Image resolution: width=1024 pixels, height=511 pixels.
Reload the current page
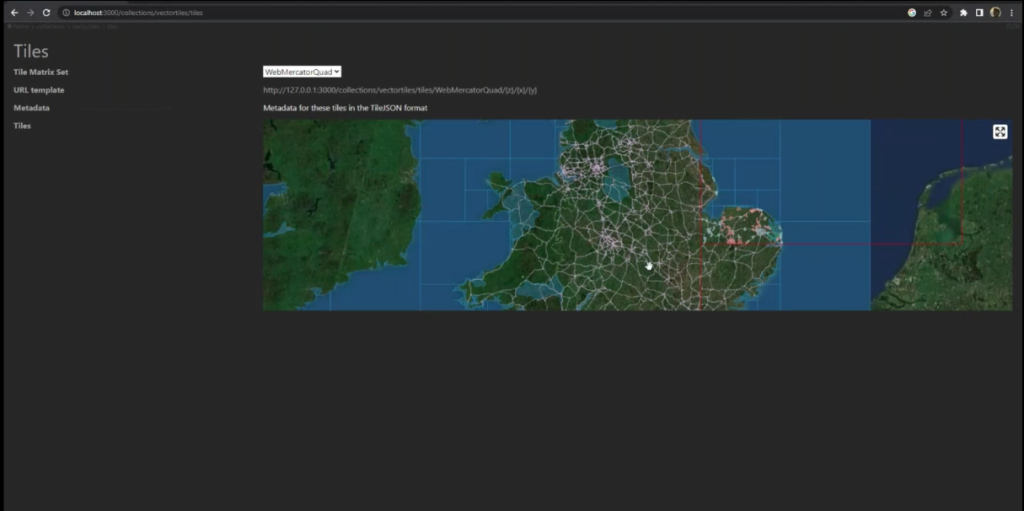tap(46, 12)
